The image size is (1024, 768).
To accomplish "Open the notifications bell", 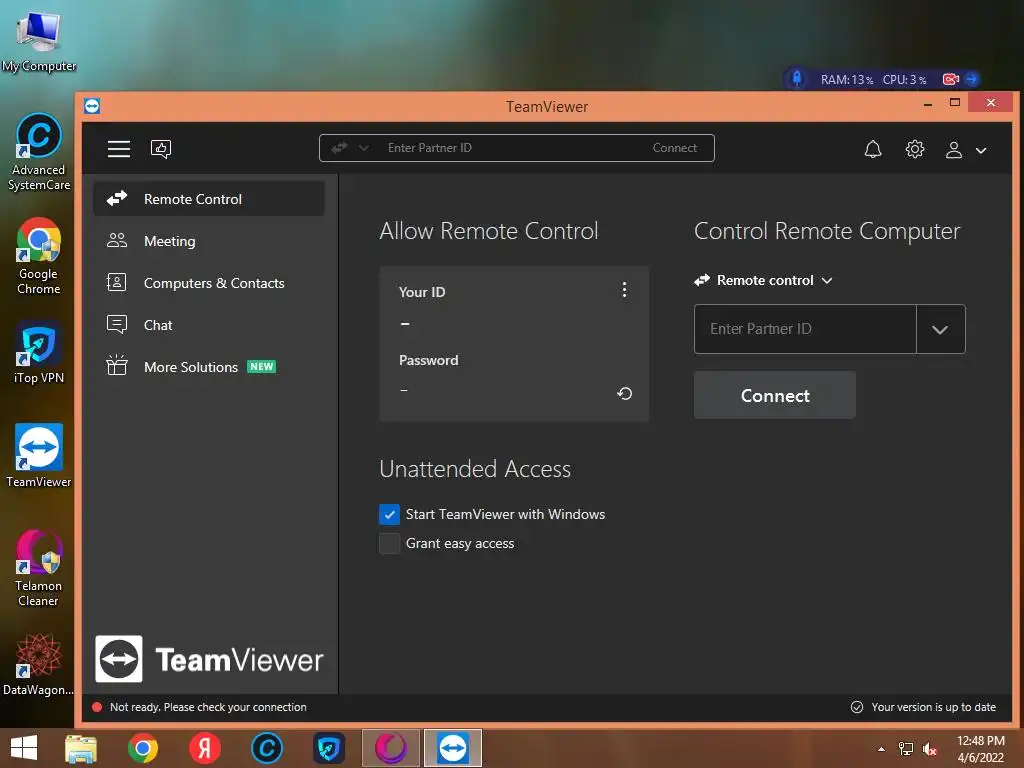I will (x=873, y=150).
